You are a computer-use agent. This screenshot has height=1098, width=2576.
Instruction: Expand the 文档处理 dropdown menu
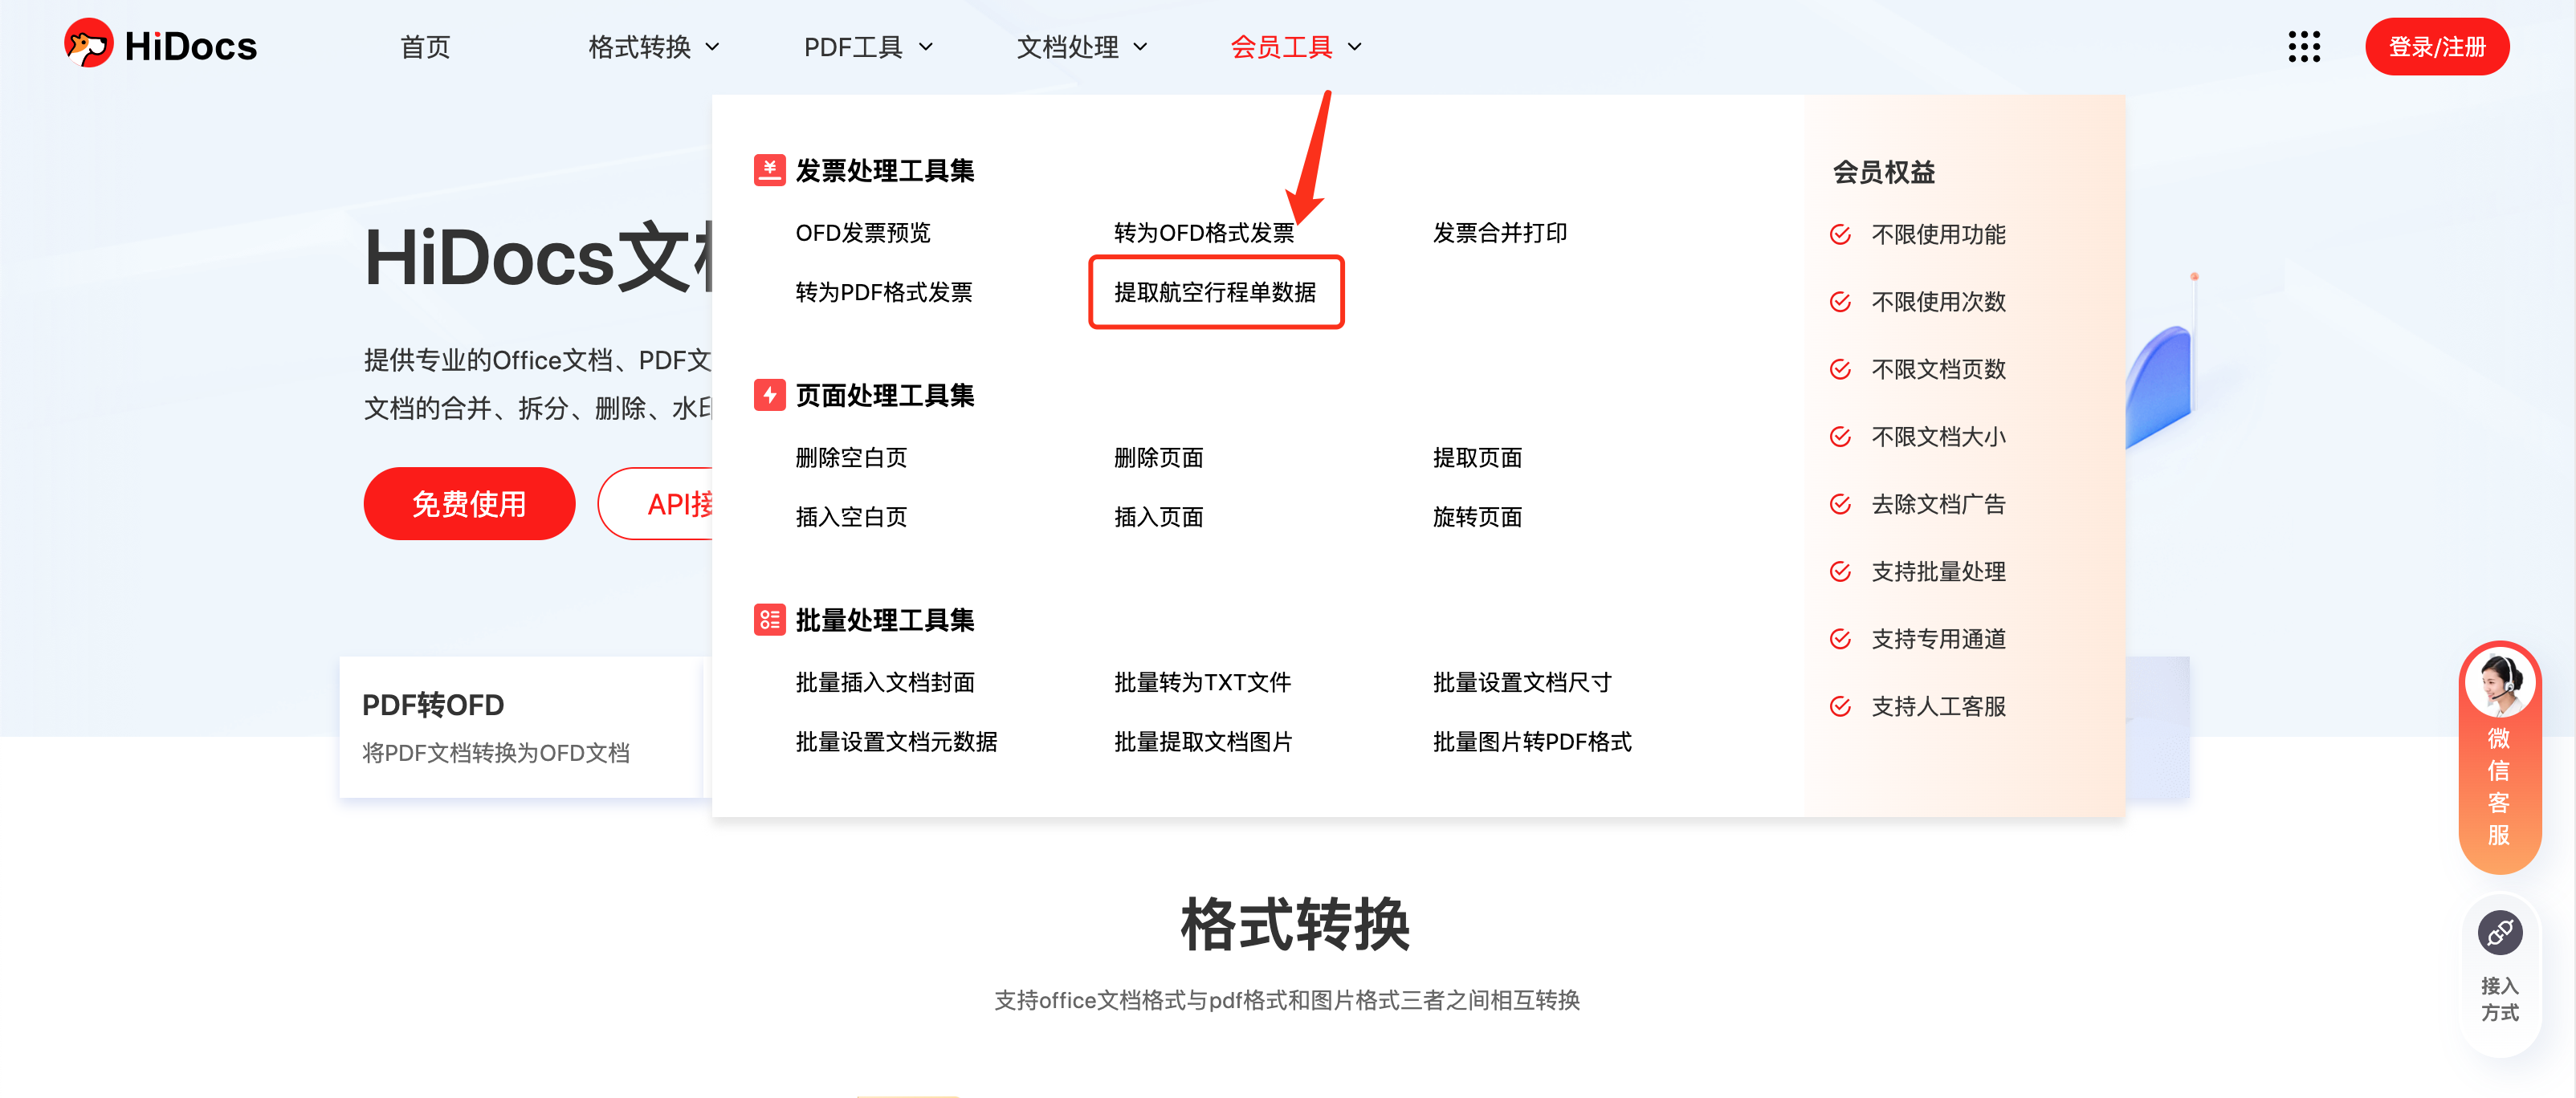coord(1081,47)
